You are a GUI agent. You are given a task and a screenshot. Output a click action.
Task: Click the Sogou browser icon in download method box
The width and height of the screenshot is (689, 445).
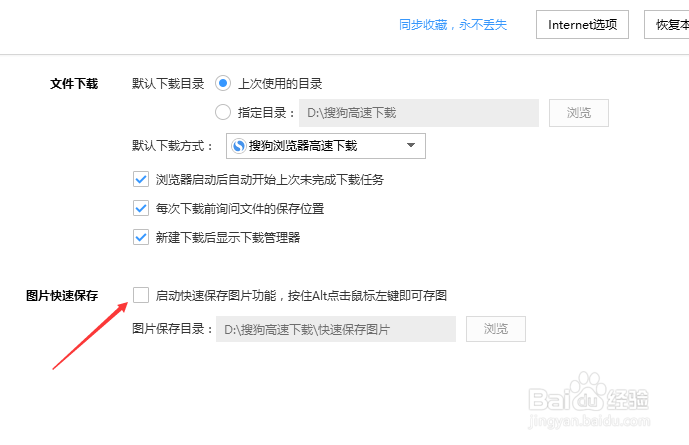(x=239, y=146)
